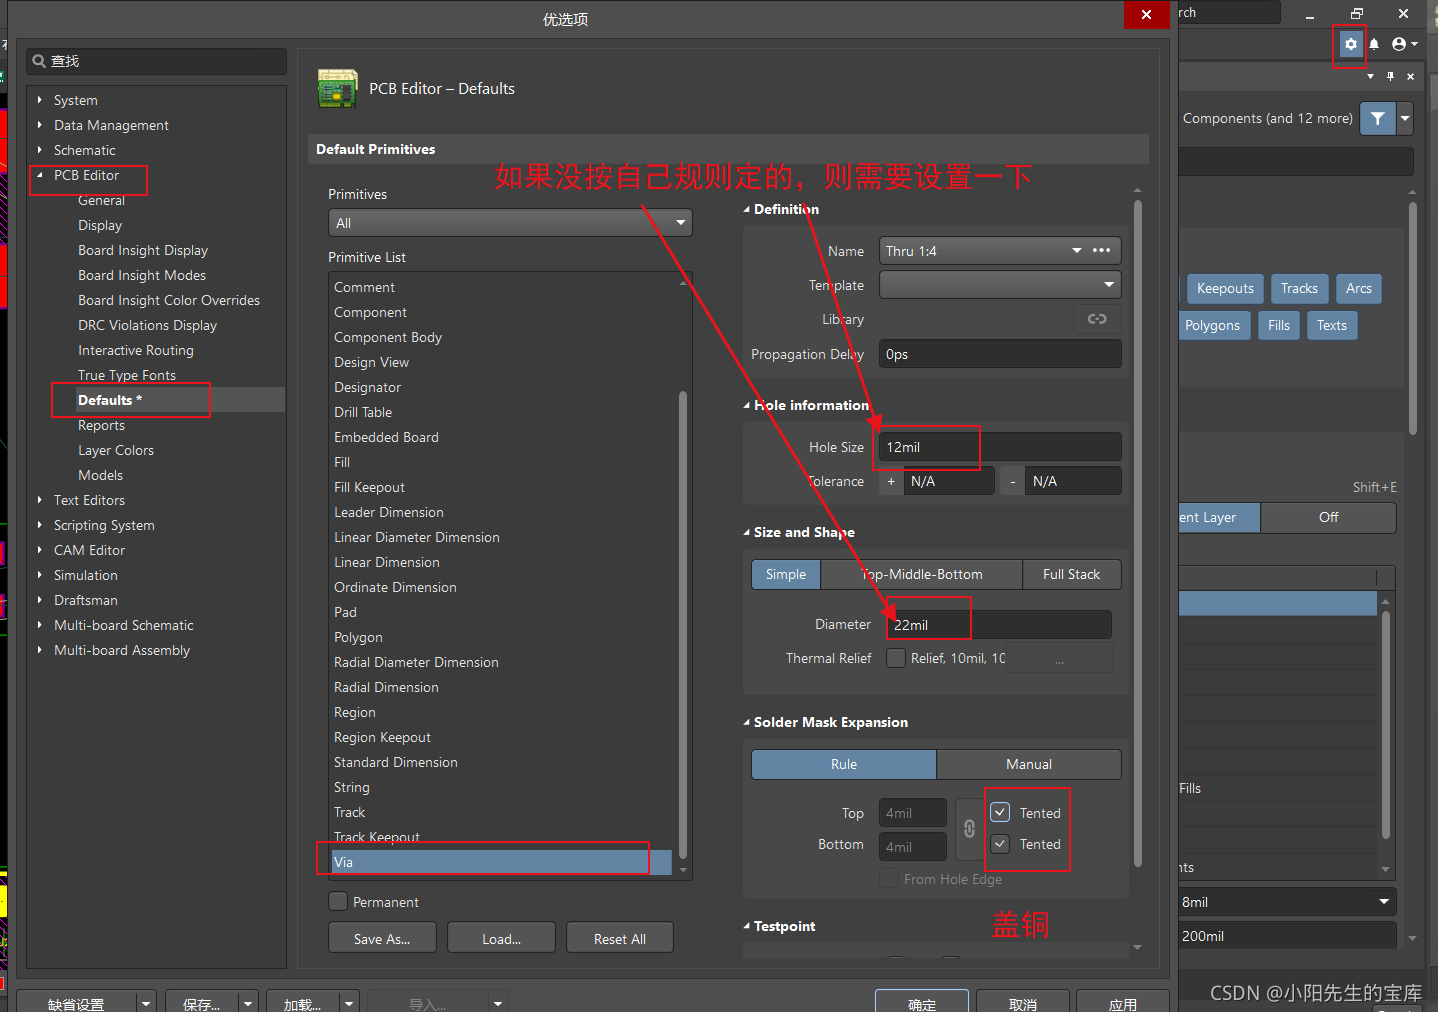1438x1012 pixels.
Task: Expand Data Management tree node
Action: click(x=40, y=125)
